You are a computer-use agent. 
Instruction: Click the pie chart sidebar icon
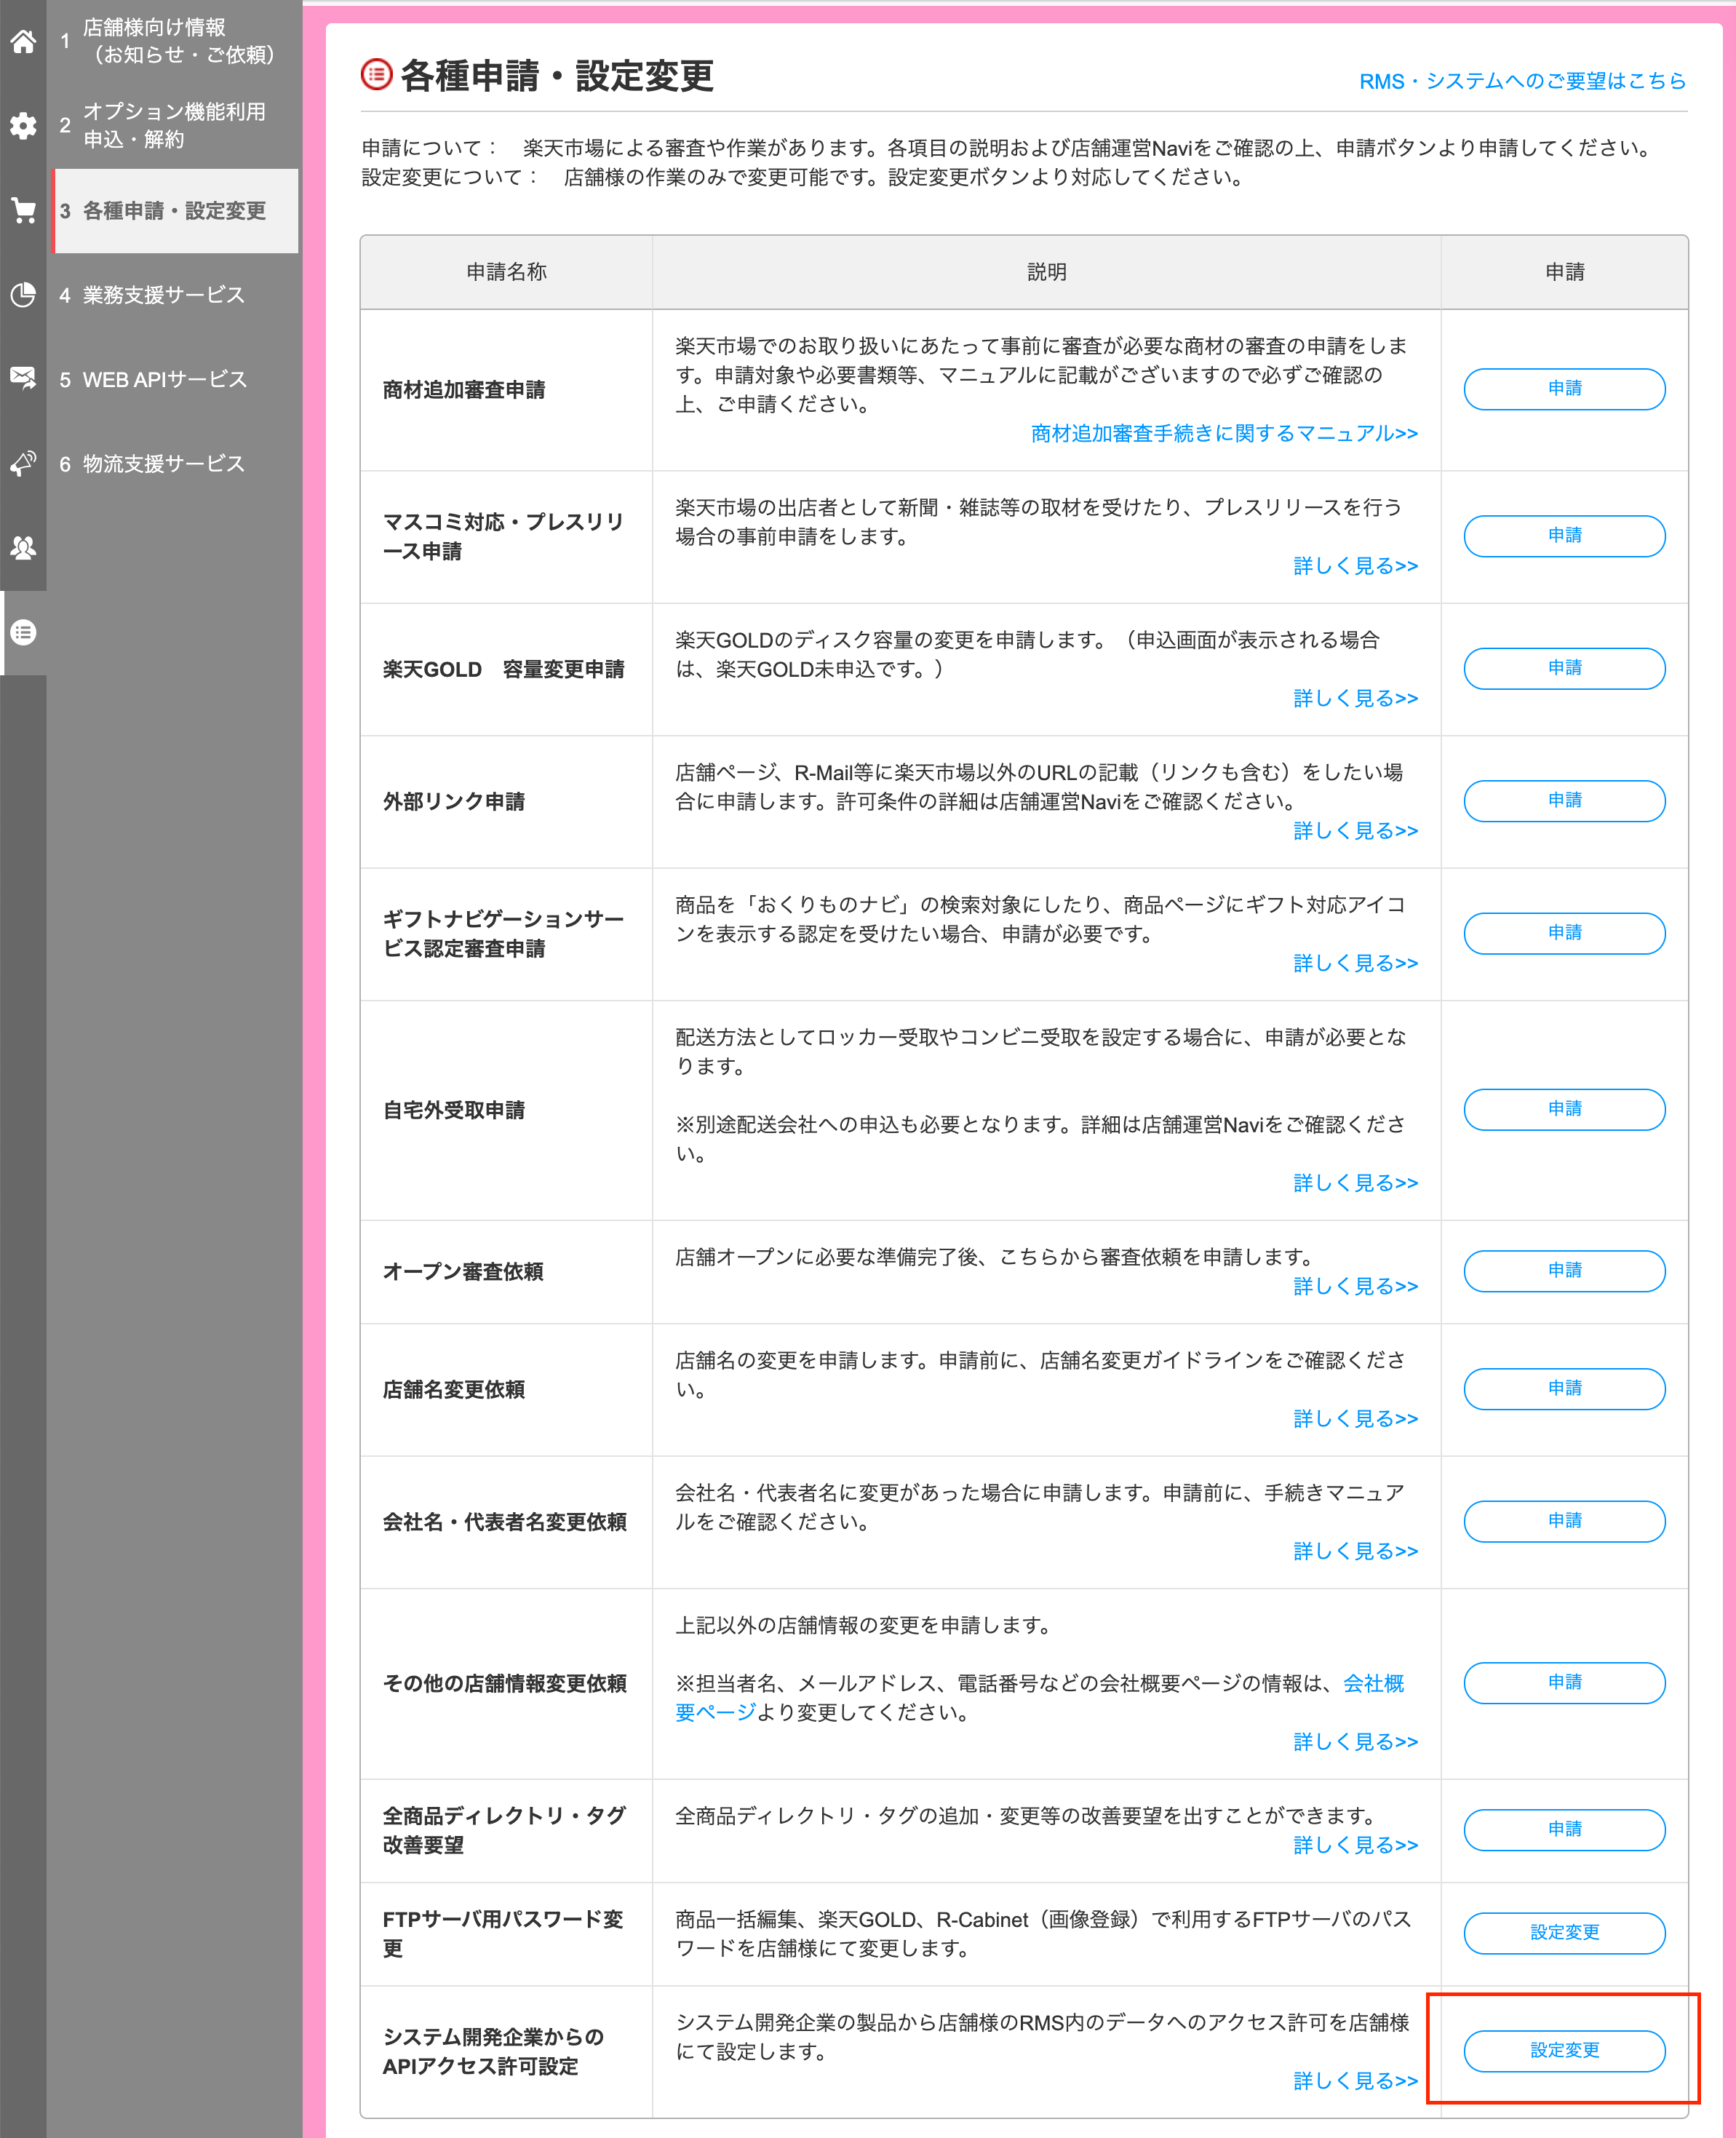tap(23, 295)
